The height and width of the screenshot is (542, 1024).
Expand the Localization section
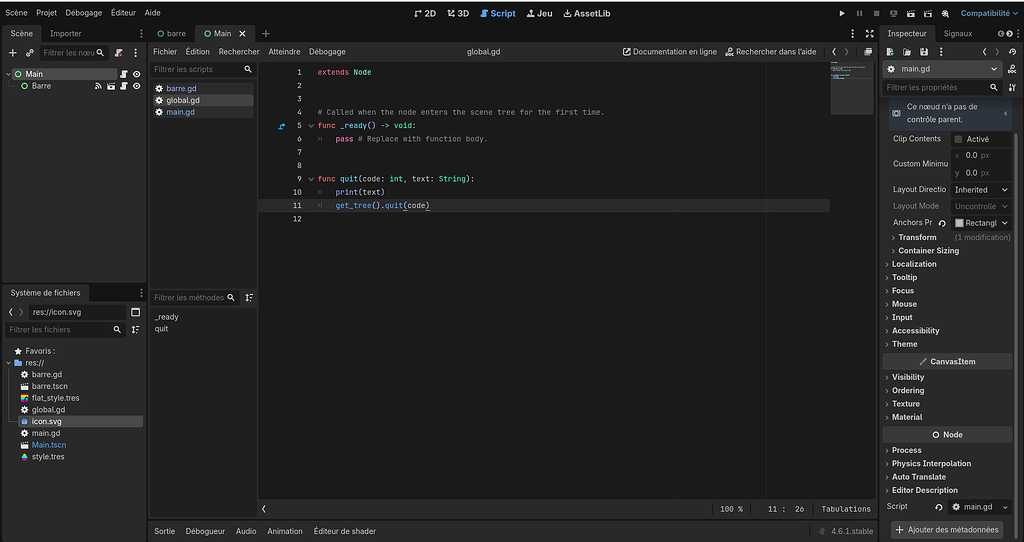pyautogui.click(x=914, y=264)
